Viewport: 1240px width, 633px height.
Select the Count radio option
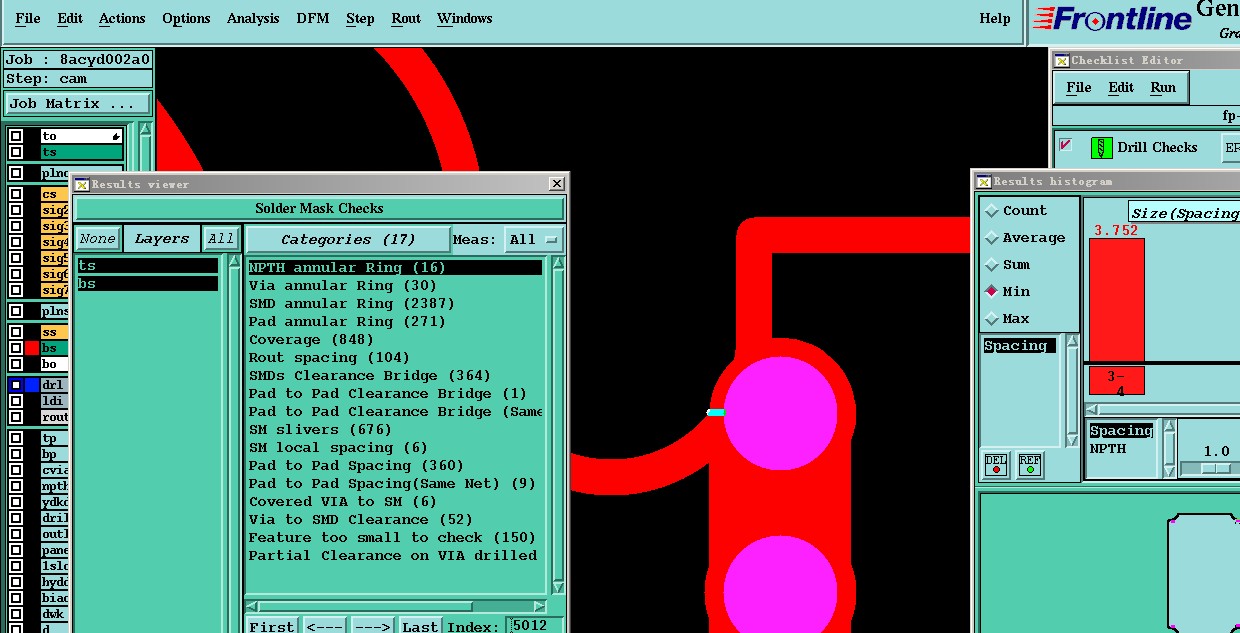1016,211
